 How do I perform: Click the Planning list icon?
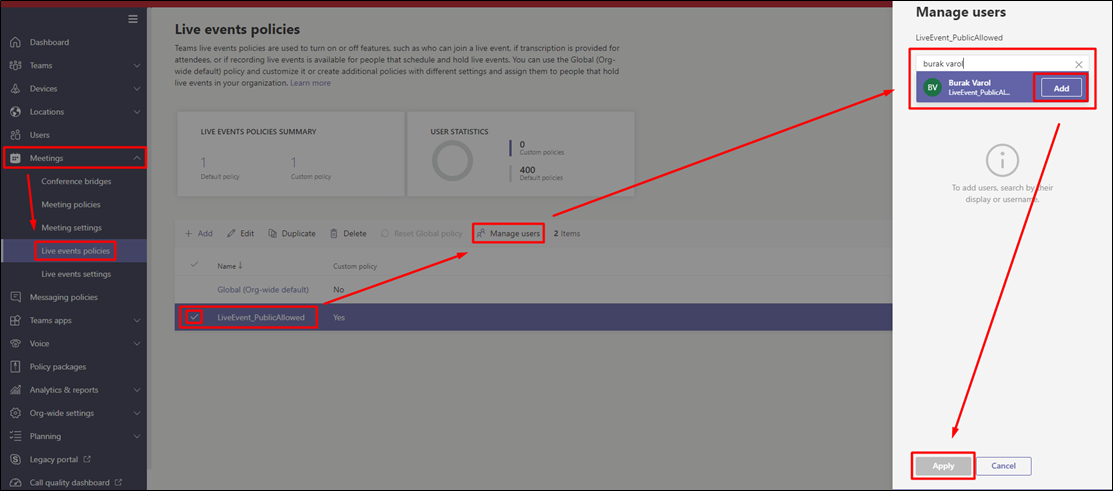16,436
